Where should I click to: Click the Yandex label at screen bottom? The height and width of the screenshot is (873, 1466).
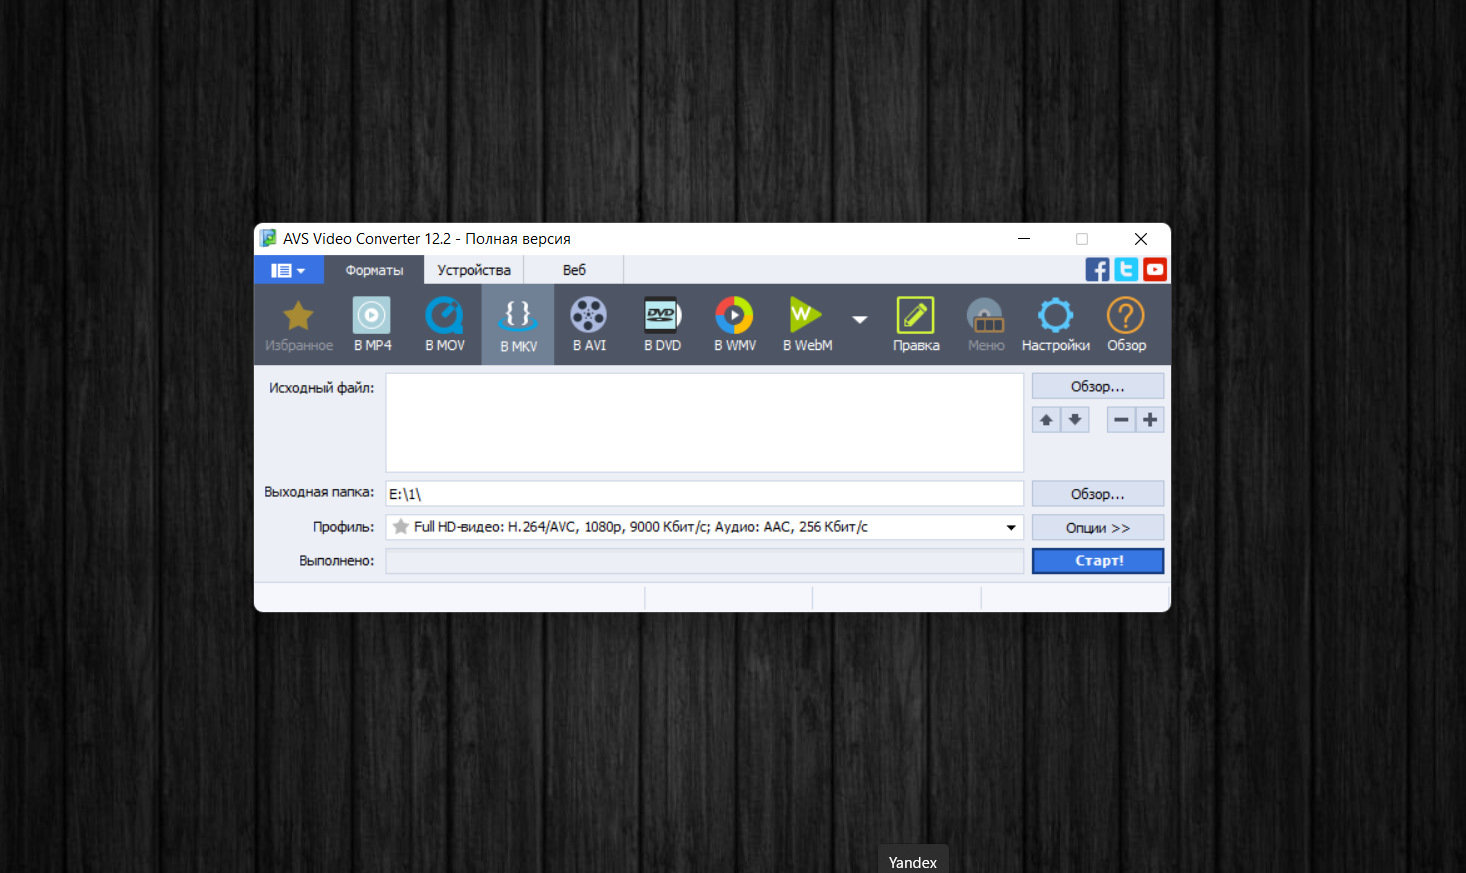(913, 862)
